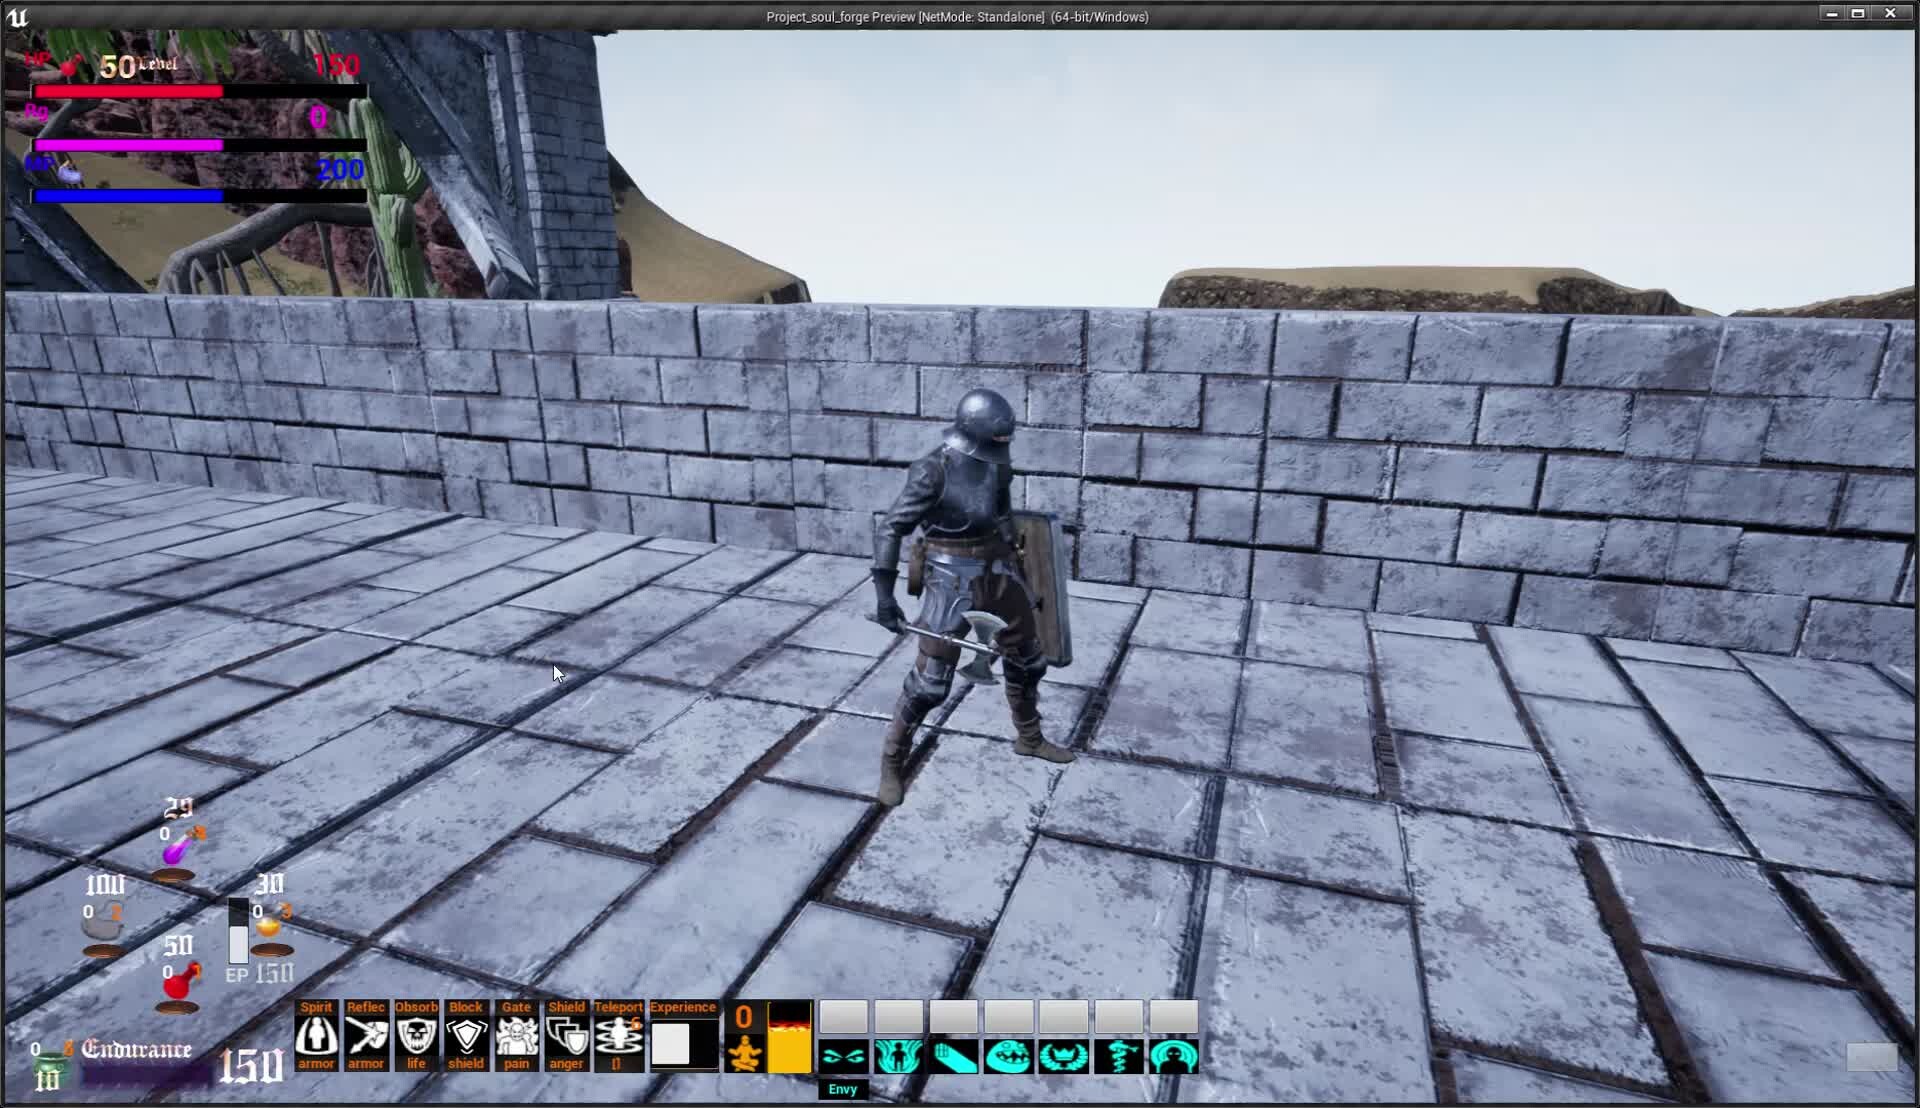The image size is (1920, 1108).
Task: Click the Envy label text
Action: pos(843,1090)
